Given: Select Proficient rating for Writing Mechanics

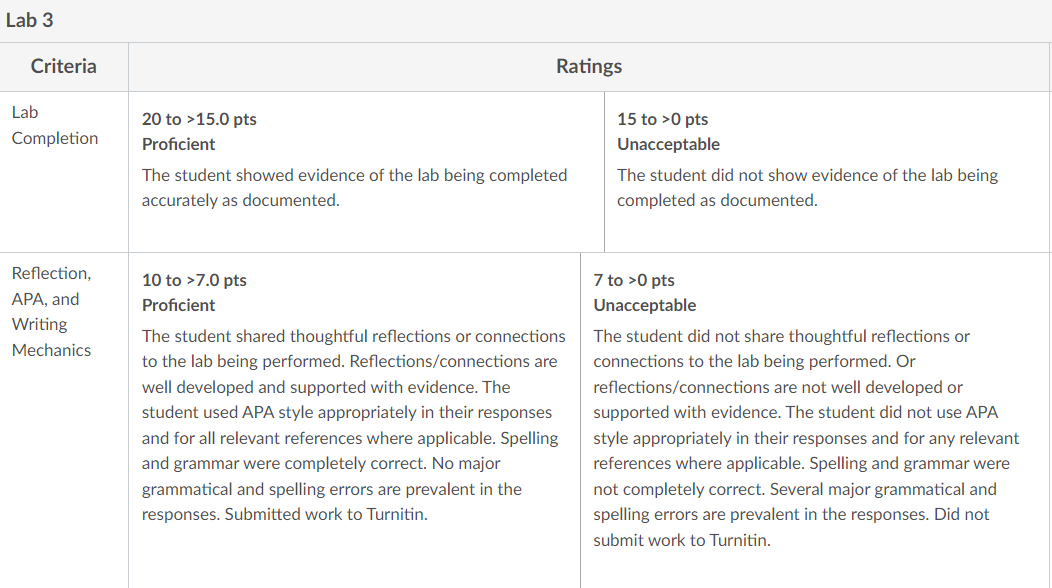Looking at the screenshot, I should pos(178,305).
